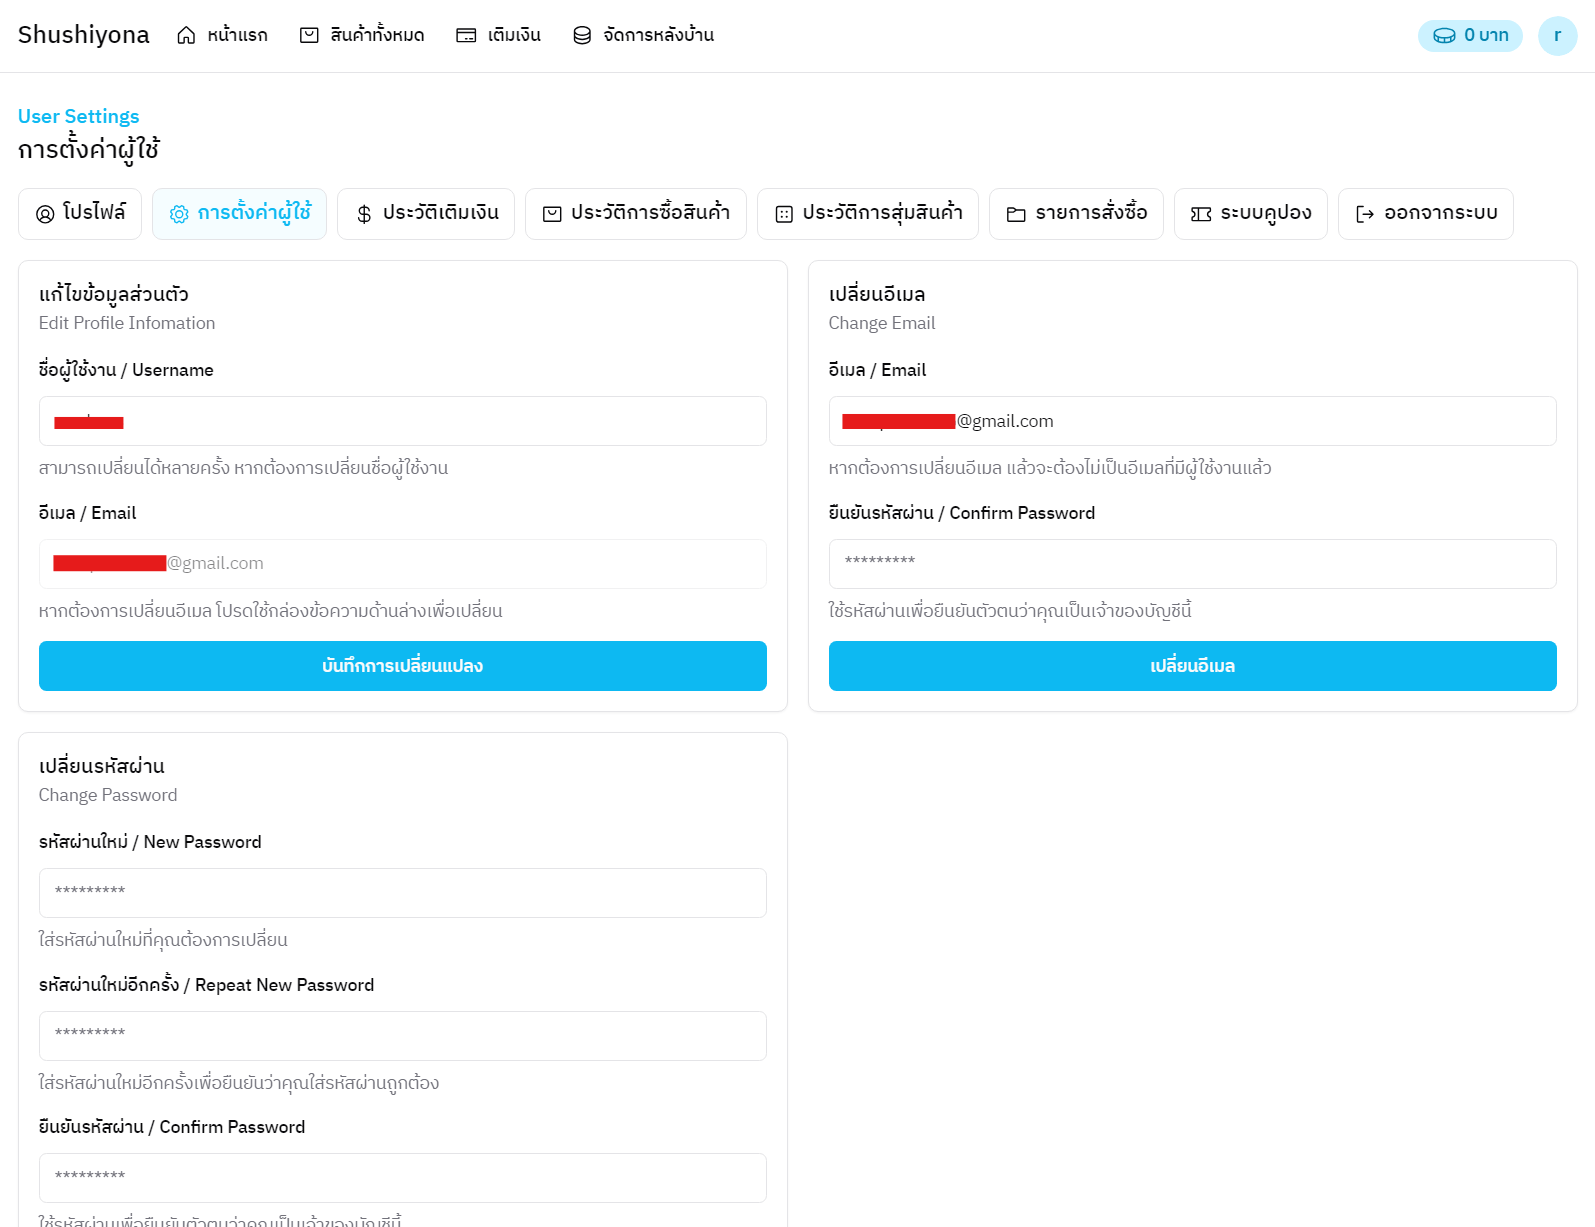Click the home icon in navbar
This screenshot has width=1595, height=1227.
point(186,36)
